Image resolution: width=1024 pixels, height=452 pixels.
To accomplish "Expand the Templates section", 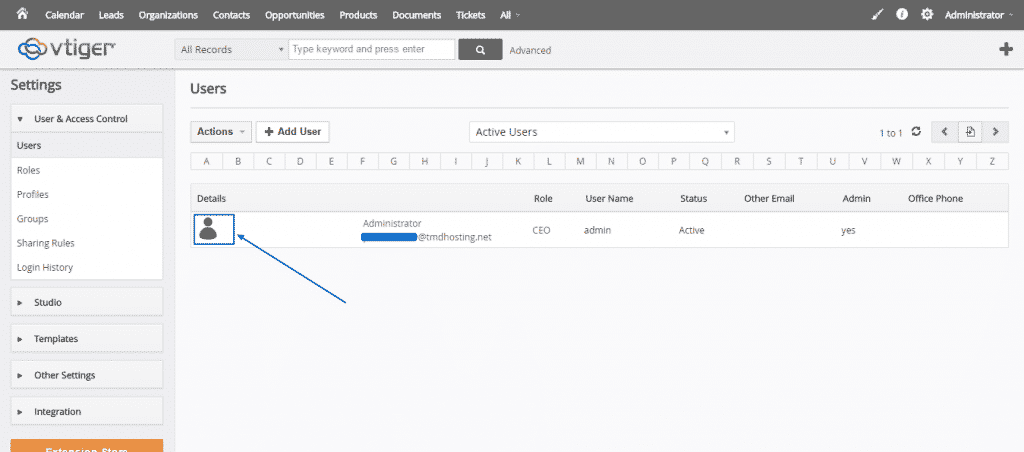I will pos(87,339).
